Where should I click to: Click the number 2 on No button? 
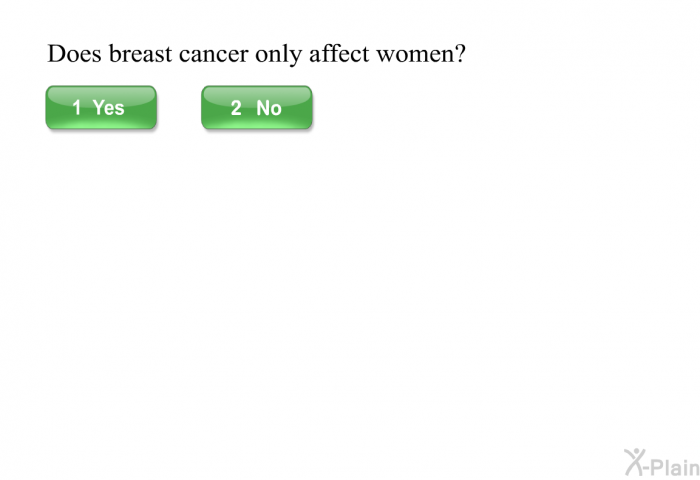(x=236, y=108)
